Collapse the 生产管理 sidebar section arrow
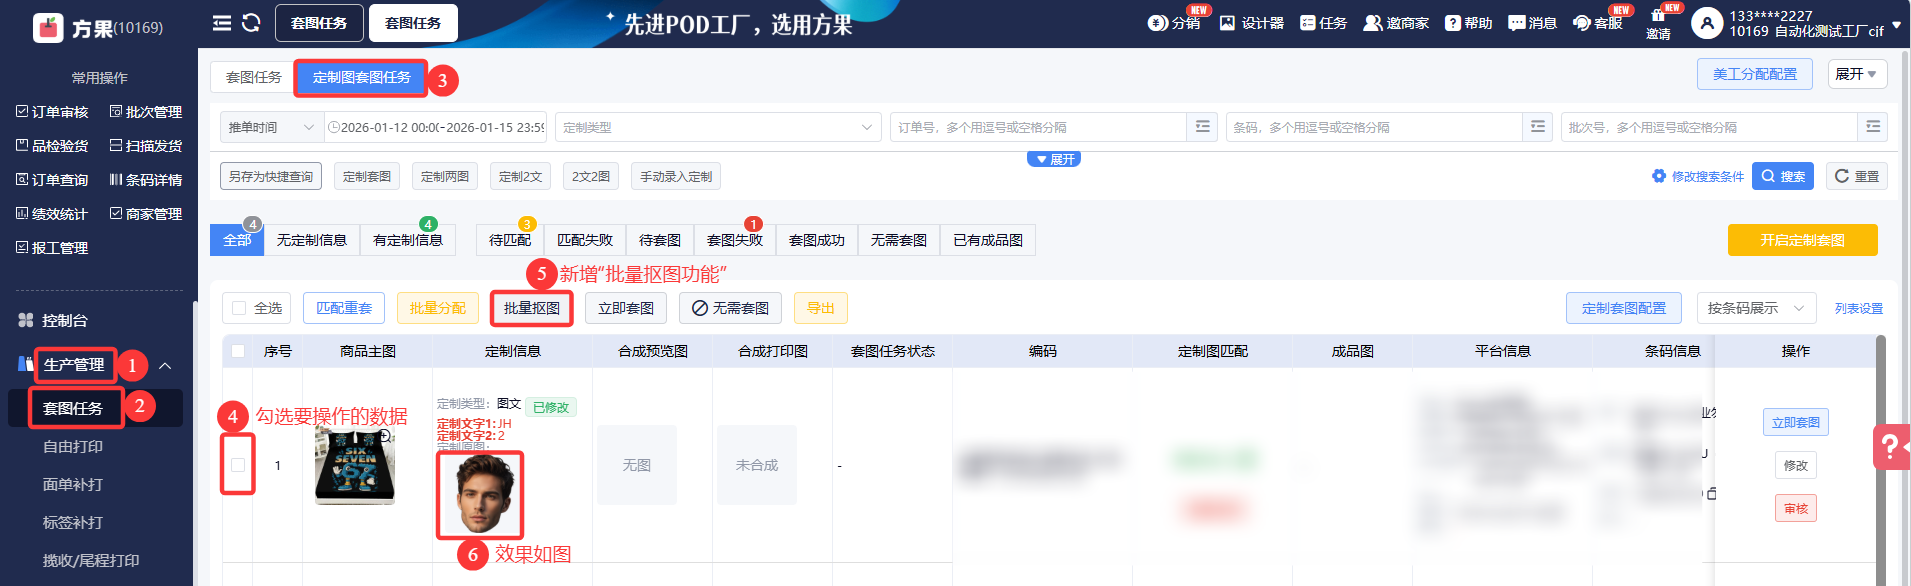 click(166, 366)
